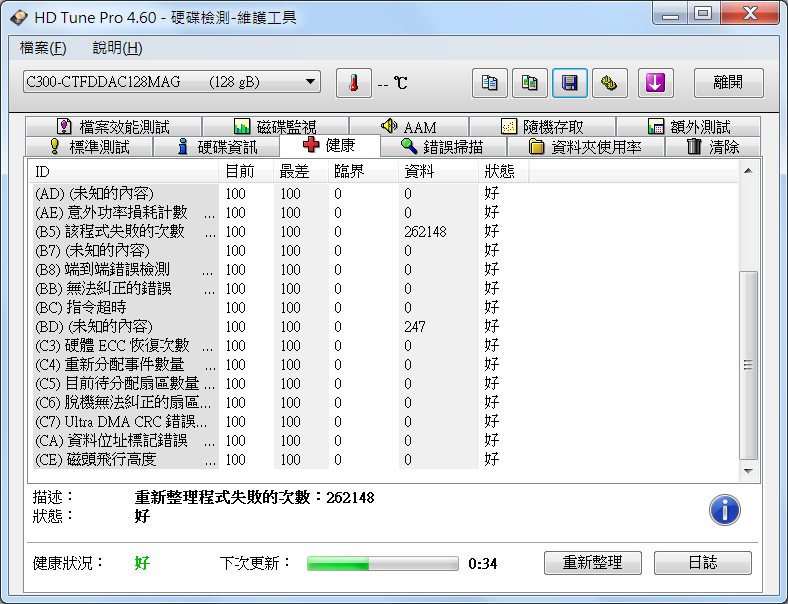This screenshot has width=788, height=604.
Task: Switch to the 標準測試 tab
Action: [x=89, y=147]
